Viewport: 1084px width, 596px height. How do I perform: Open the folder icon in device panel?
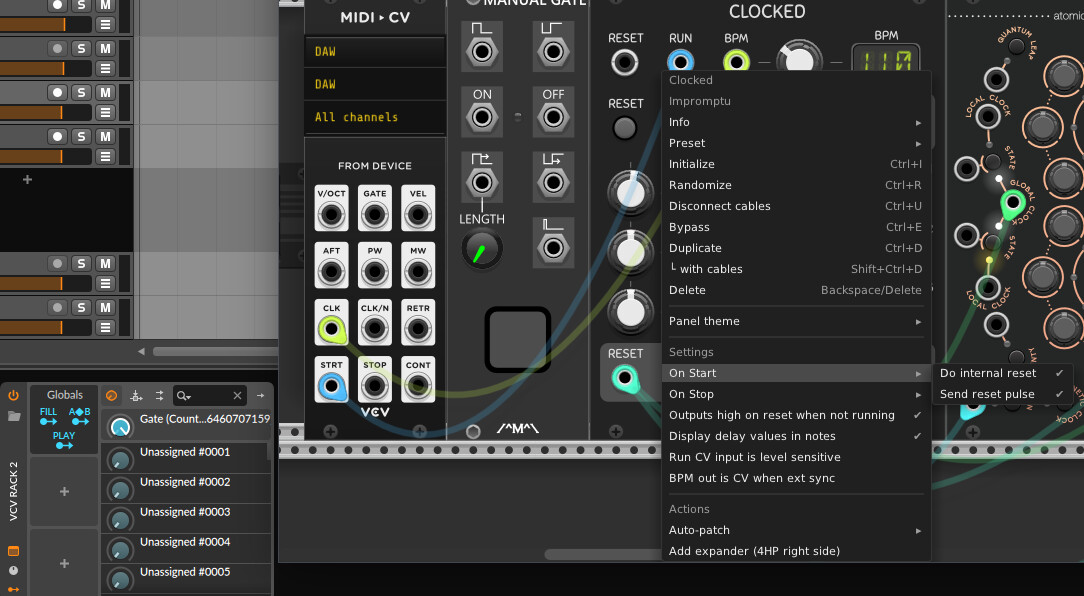tap(13, 416)
